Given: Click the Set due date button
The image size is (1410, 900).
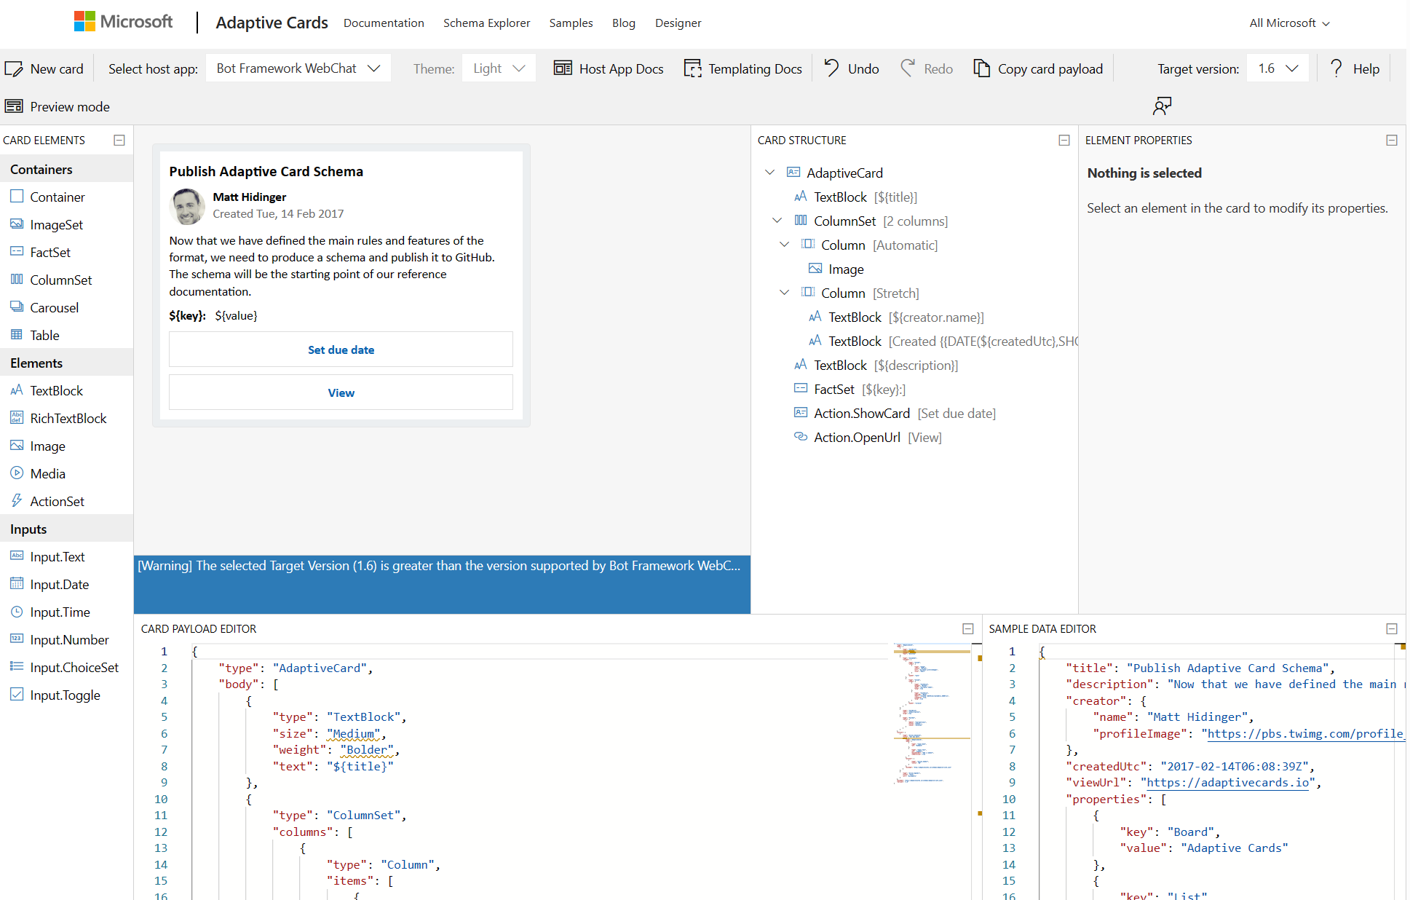Looking at the screenshot, I should pyautogui.click(x=341, y=350).
